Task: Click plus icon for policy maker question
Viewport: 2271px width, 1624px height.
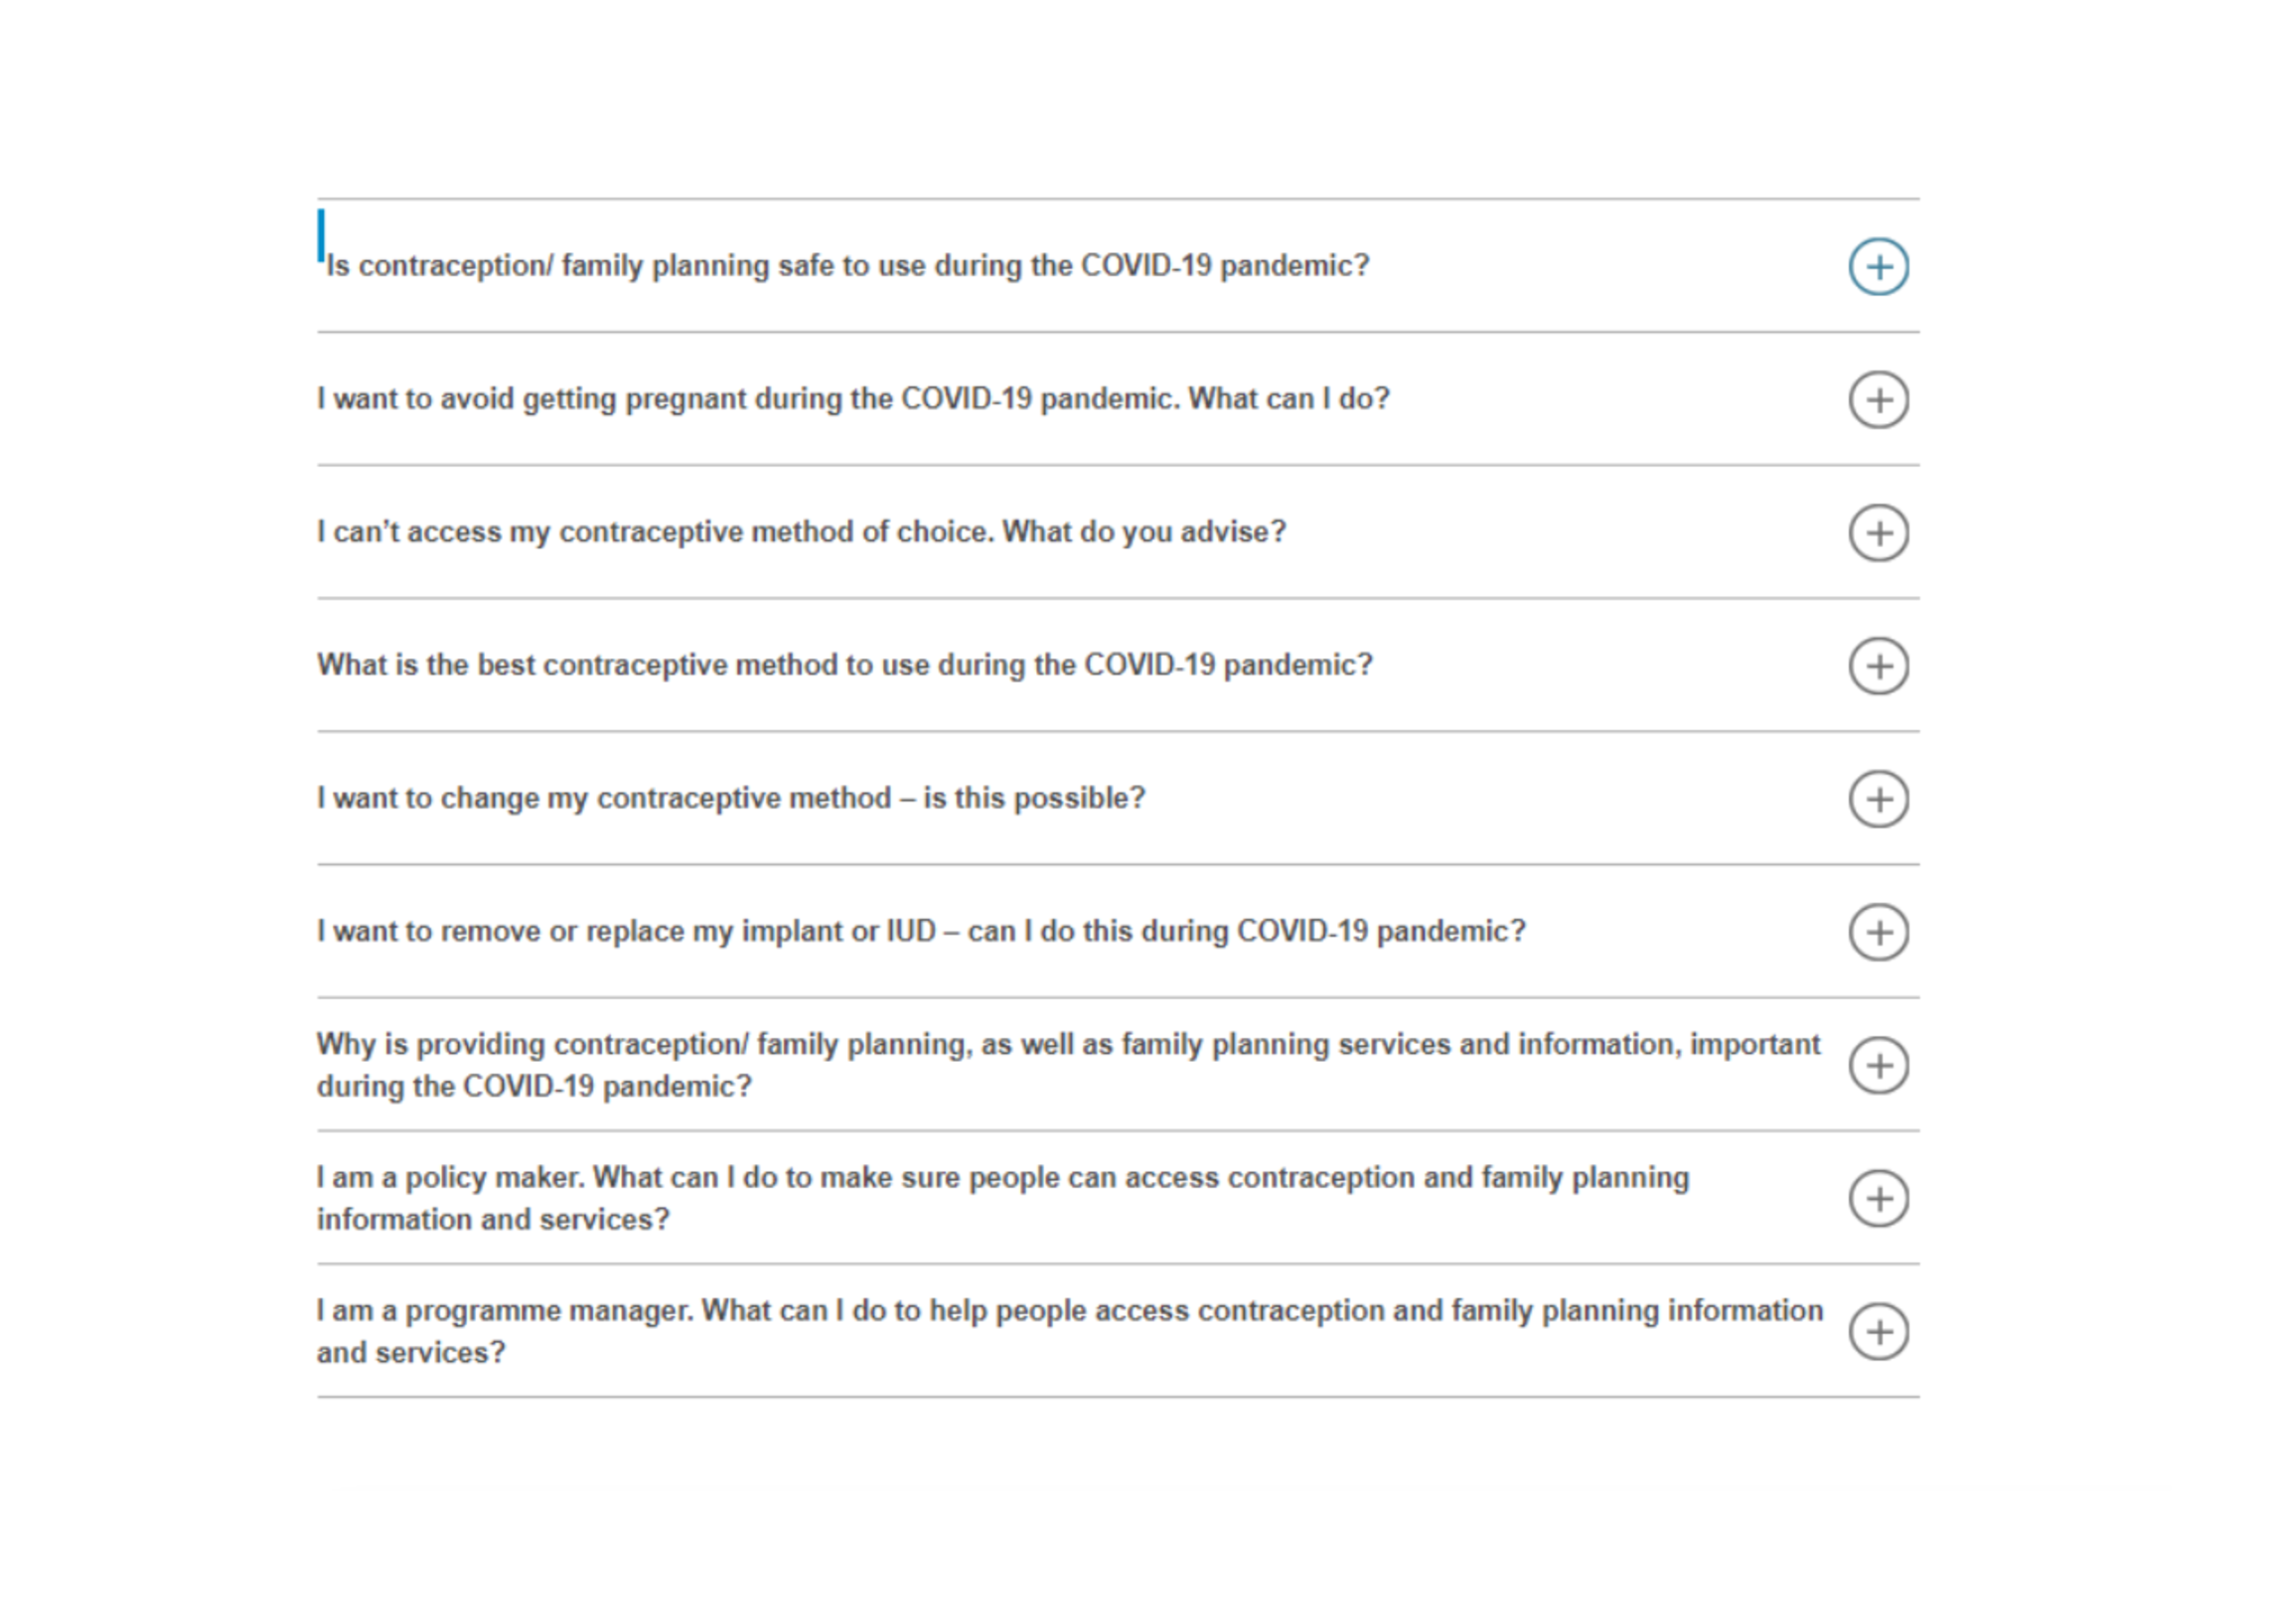Action: tap(1878, 1198)
